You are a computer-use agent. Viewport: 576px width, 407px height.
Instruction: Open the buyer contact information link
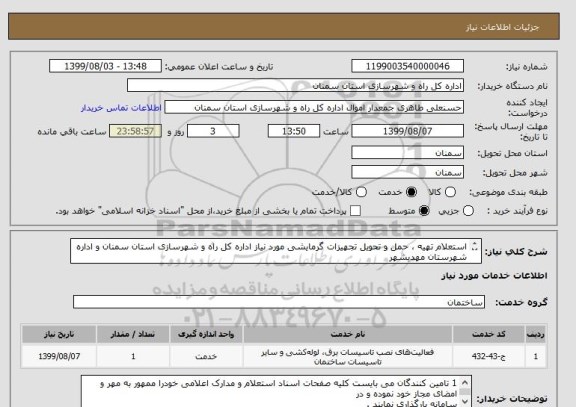[121, 108]
